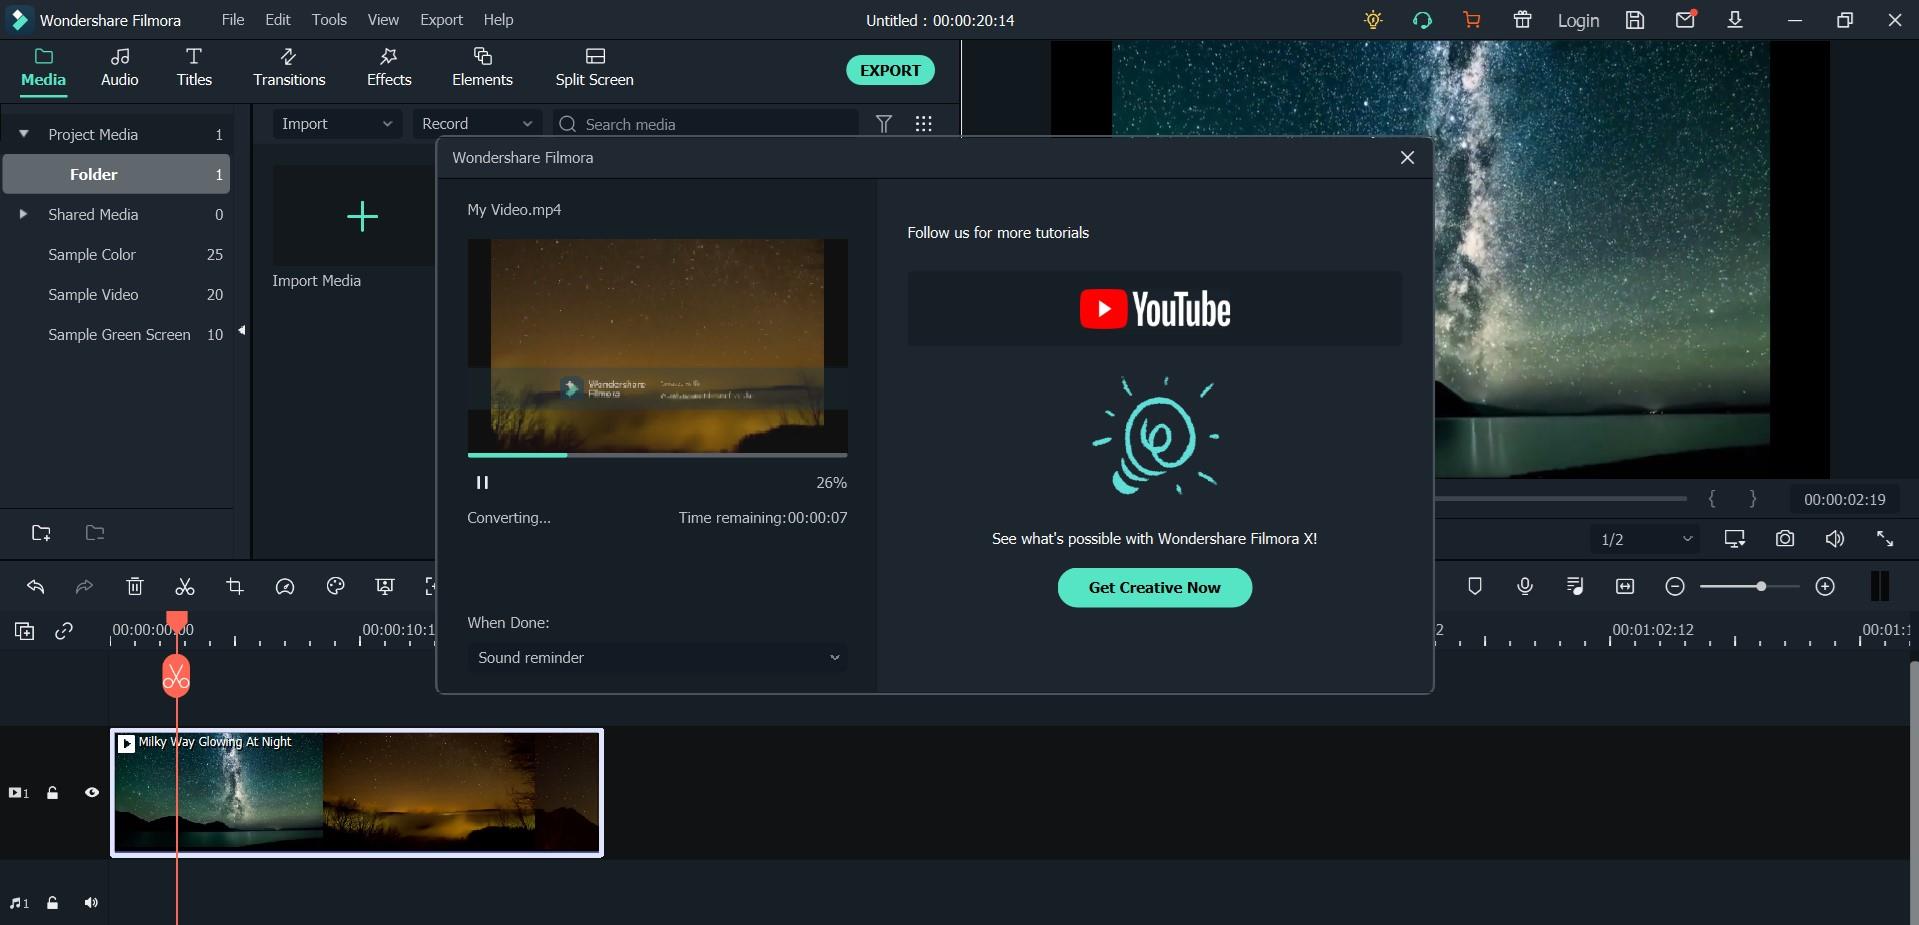
Task: Open the YouTube banner in dialog
Action: pyautogui.click(x=1155, y=309)
